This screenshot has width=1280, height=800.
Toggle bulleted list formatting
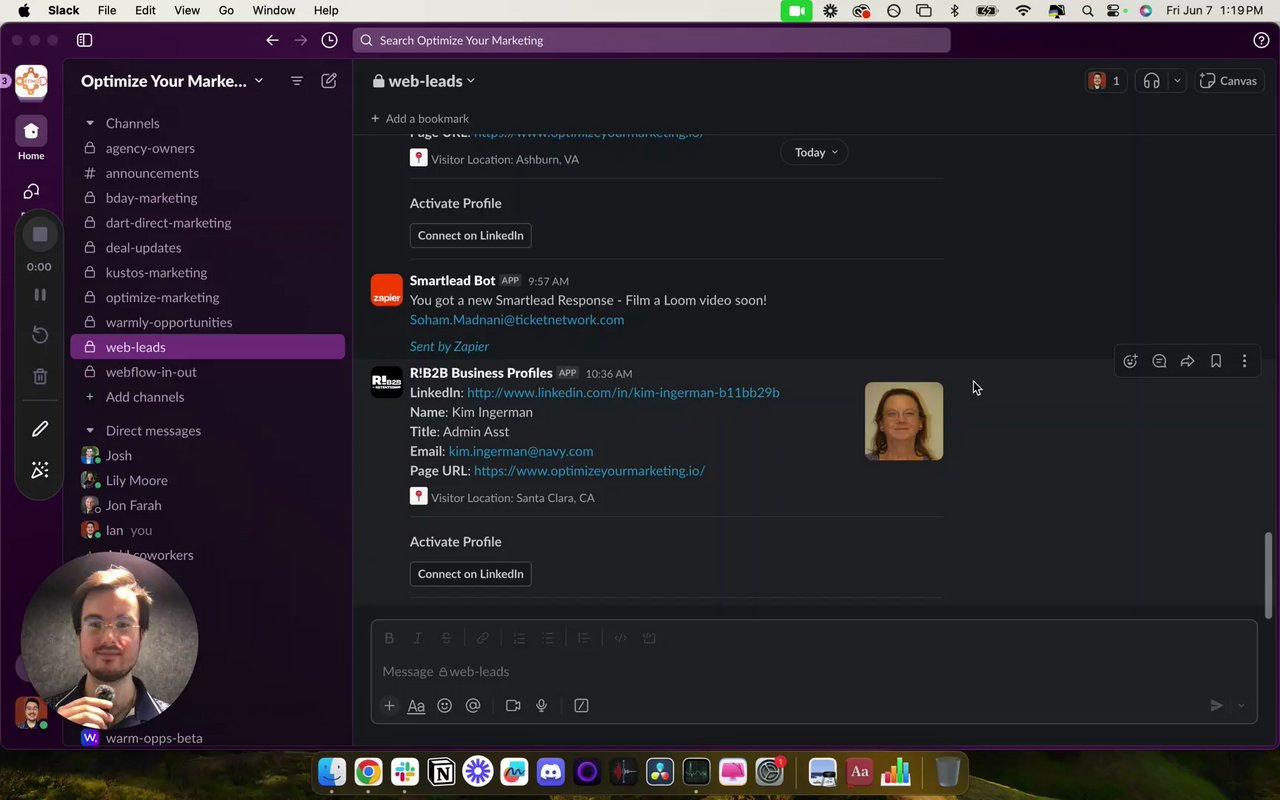click(548, 638)
